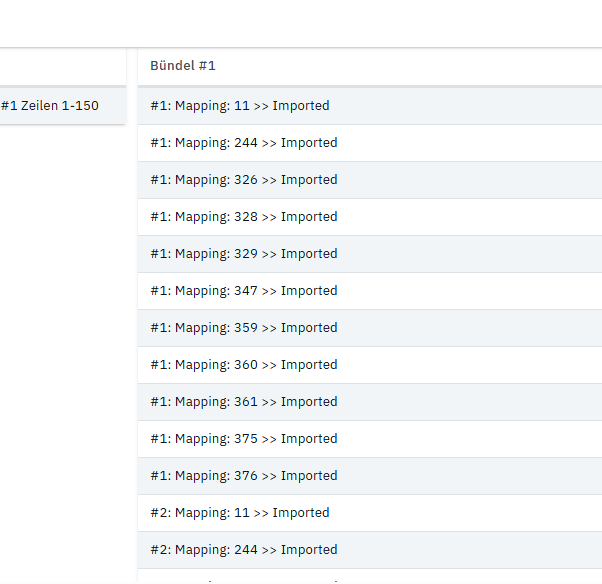Click the 'Bündel #1' column header
The width and height of the screenshot is (602, 584).
pyautogui.click(x=183, y=66)
